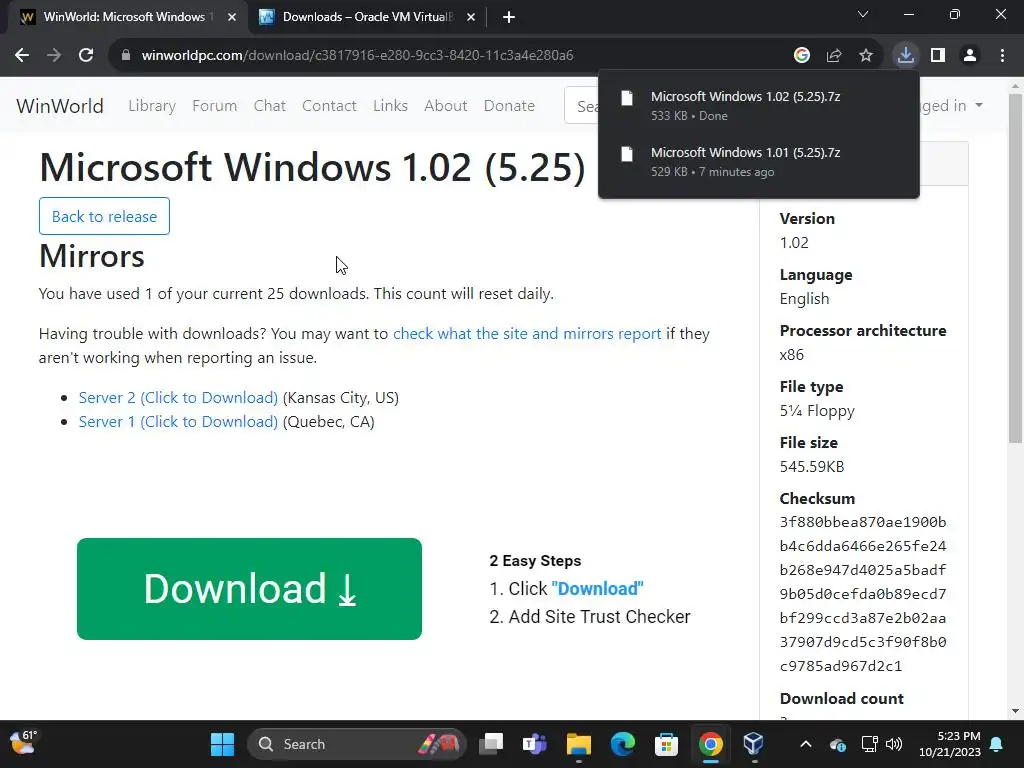Click the share page icon
This screenshot has width=1024, height=768.
pyautogui.click(x=833, y=56)
